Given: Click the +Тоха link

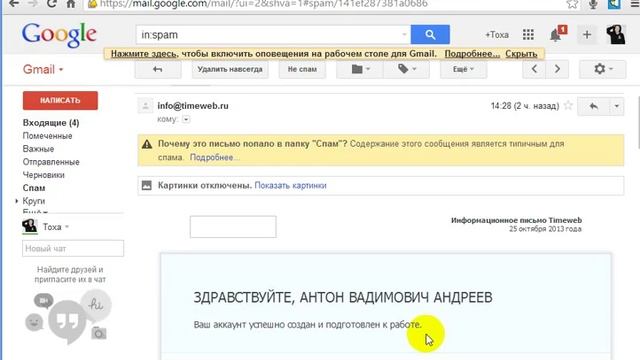Looking at the screenshot, I should 497,35.
